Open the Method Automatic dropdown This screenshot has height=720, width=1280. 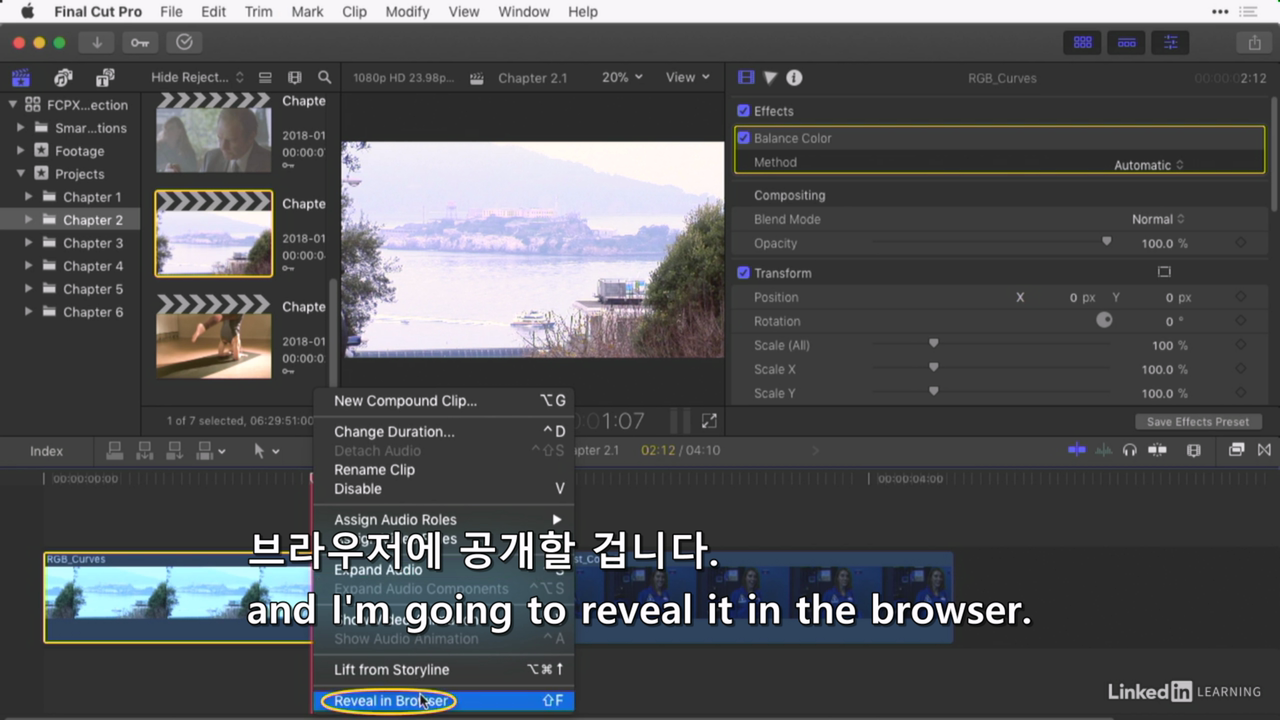[1148, 165]
